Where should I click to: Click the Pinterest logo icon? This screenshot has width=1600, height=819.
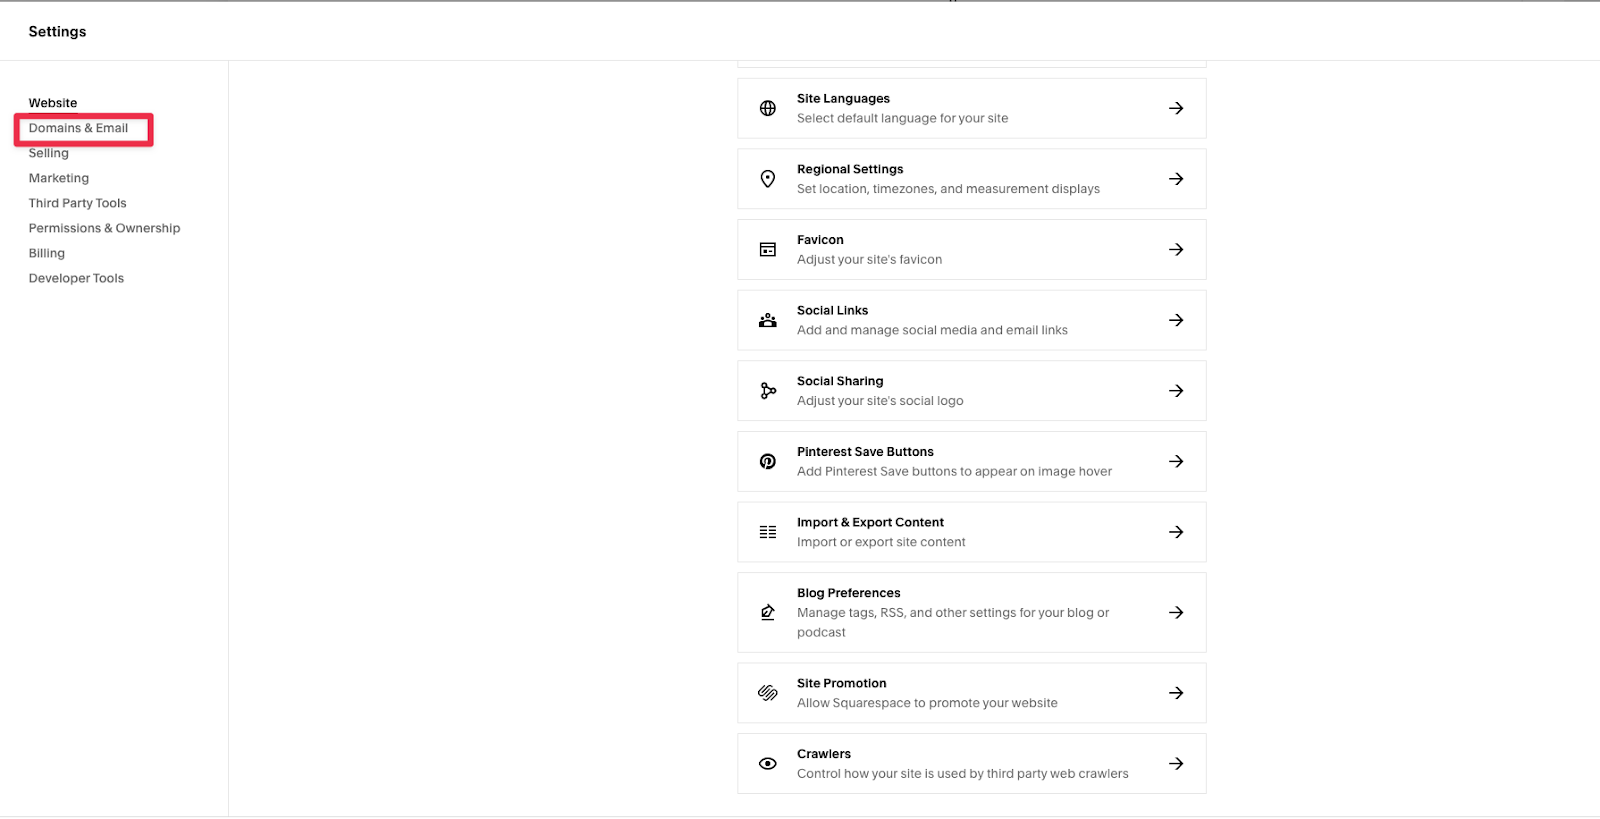[768, 462]
